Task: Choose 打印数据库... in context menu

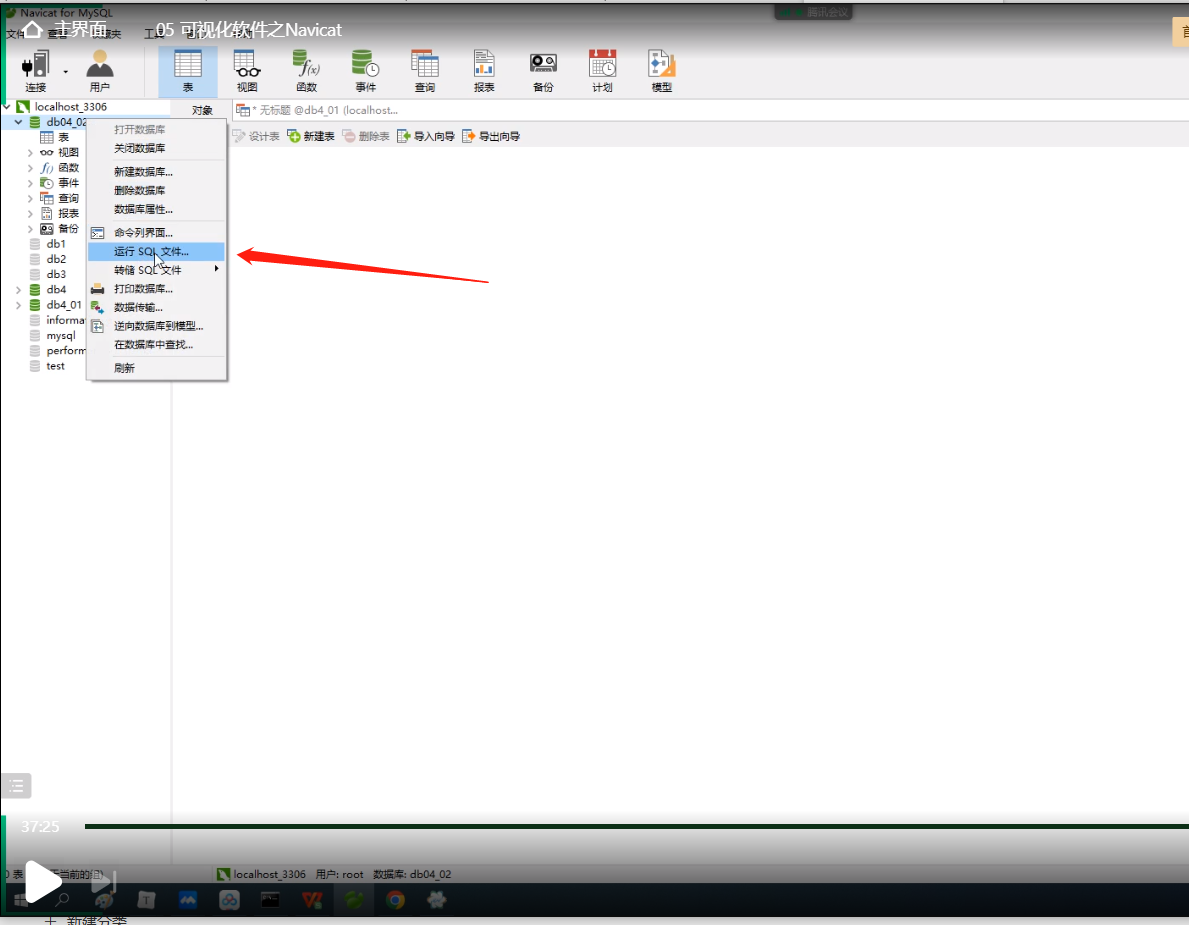Action: [156, 289]
